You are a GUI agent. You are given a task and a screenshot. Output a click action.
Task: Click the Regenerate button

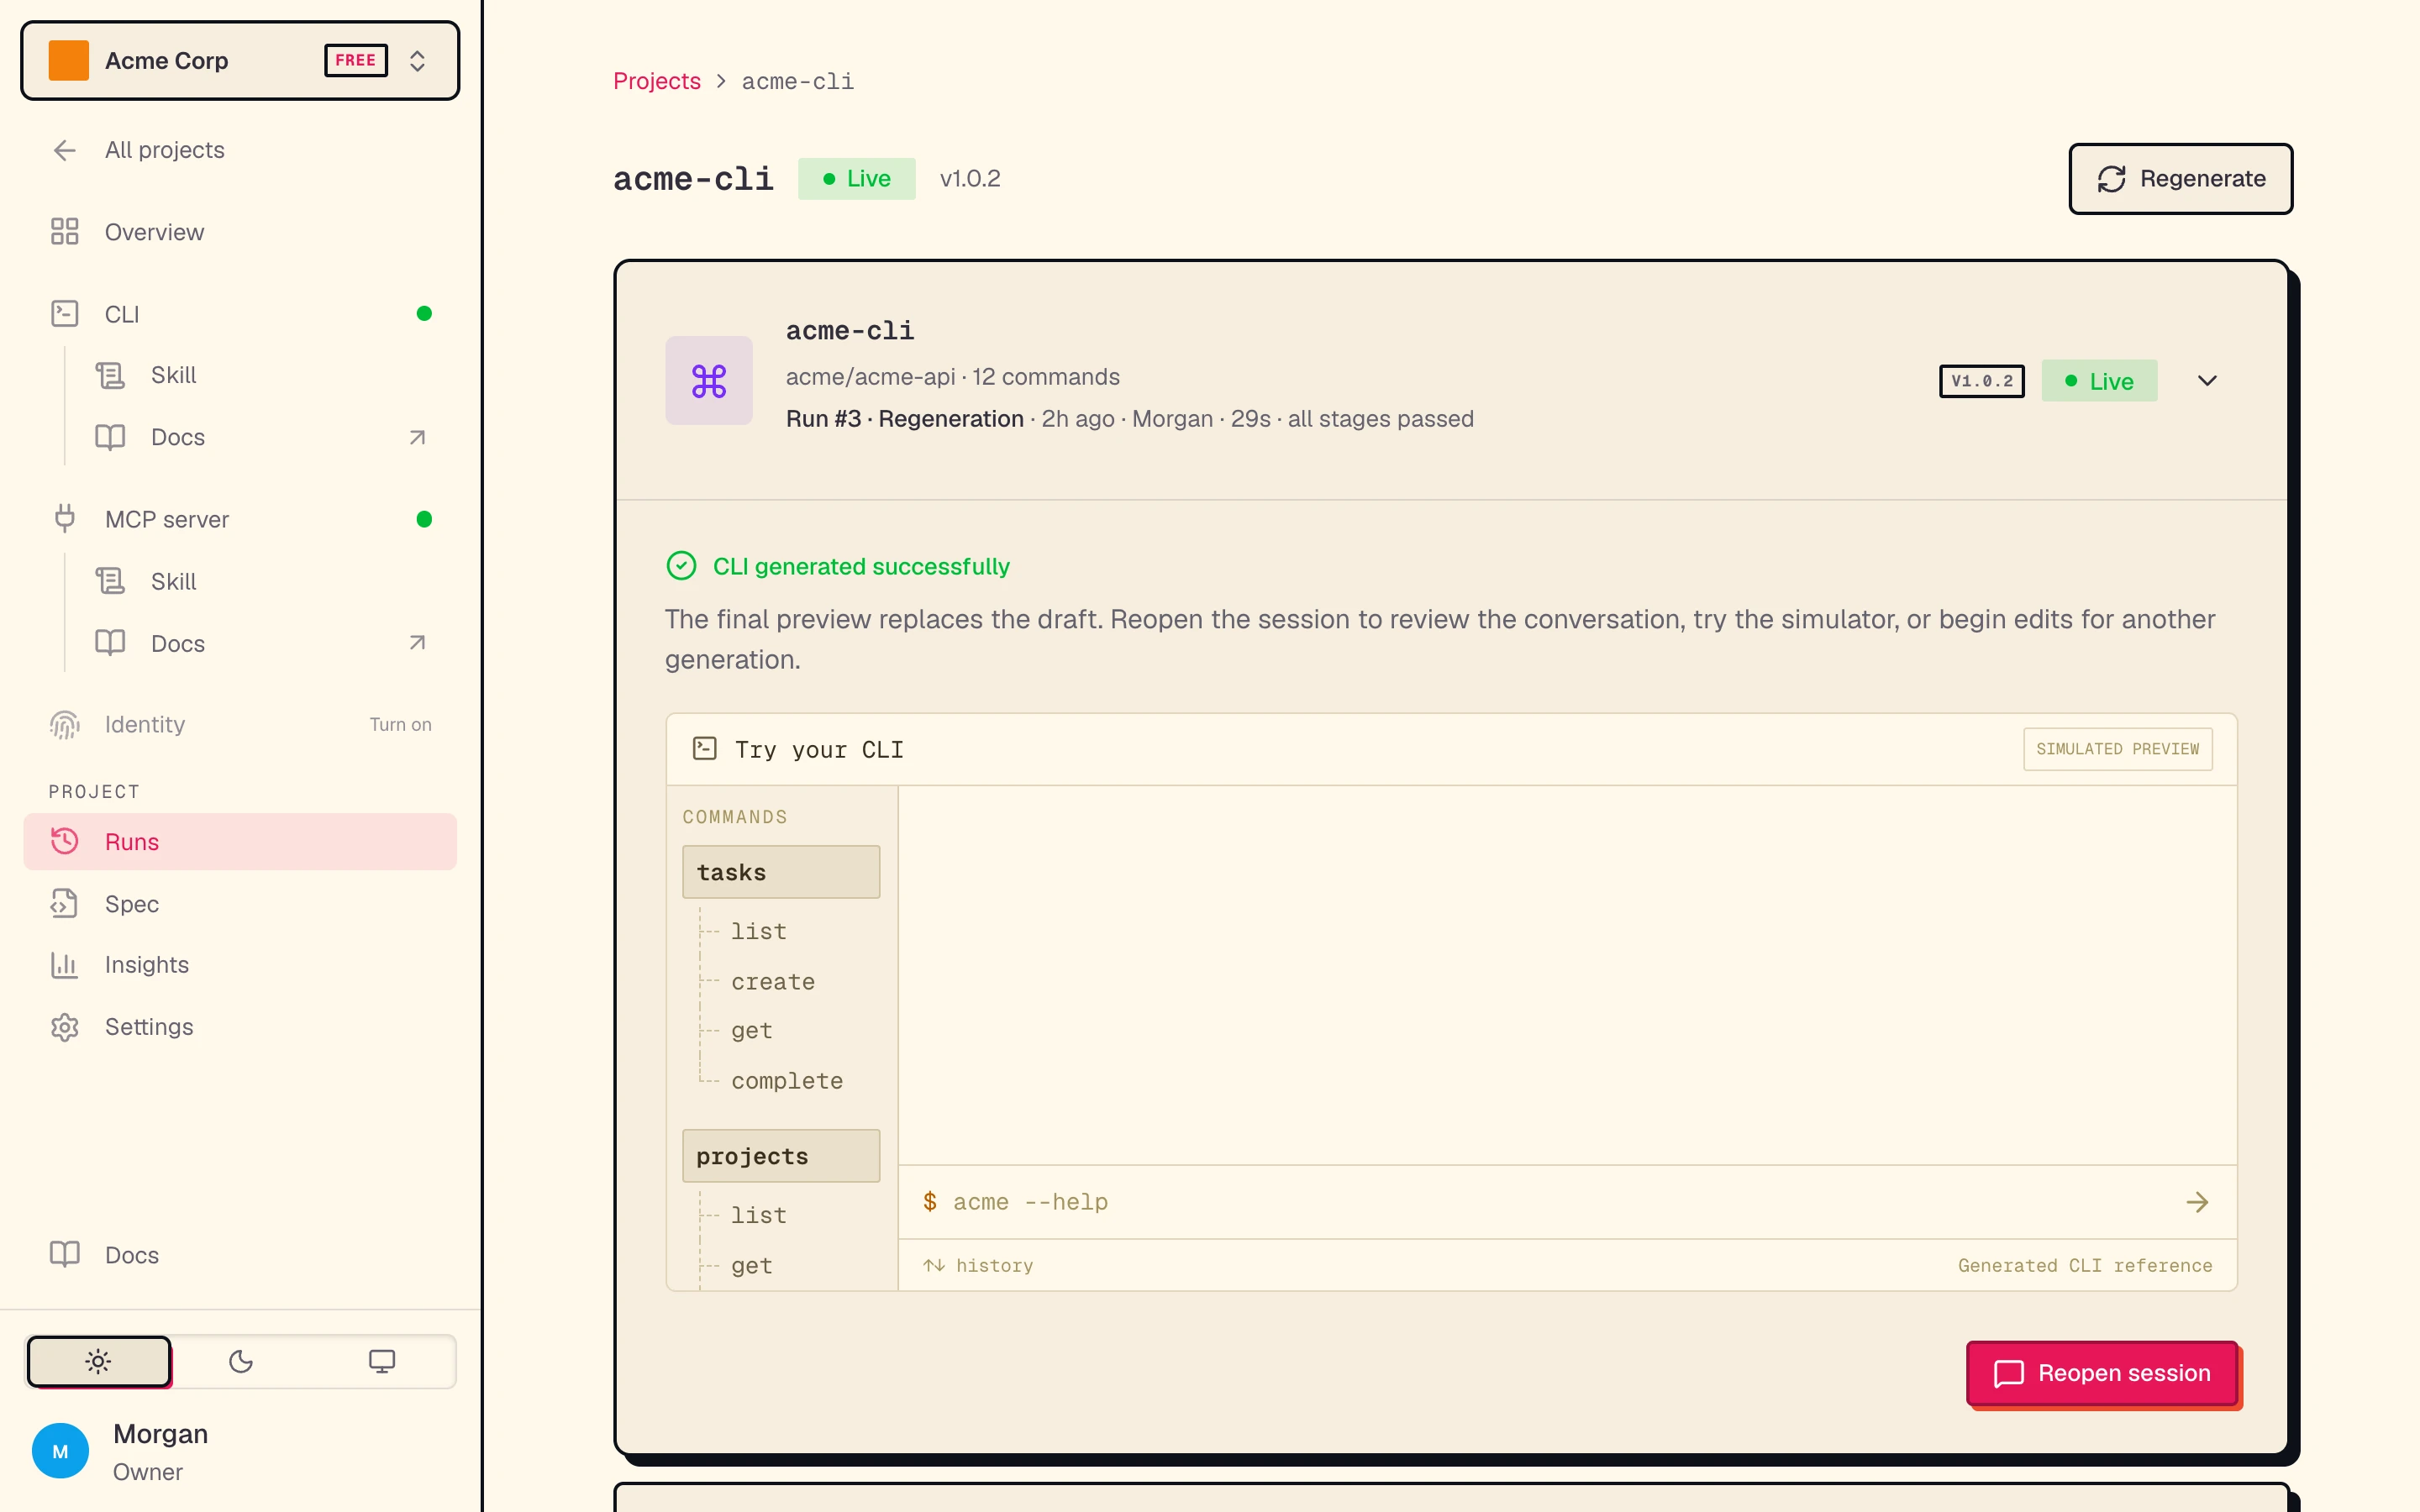pos(2180,179)
